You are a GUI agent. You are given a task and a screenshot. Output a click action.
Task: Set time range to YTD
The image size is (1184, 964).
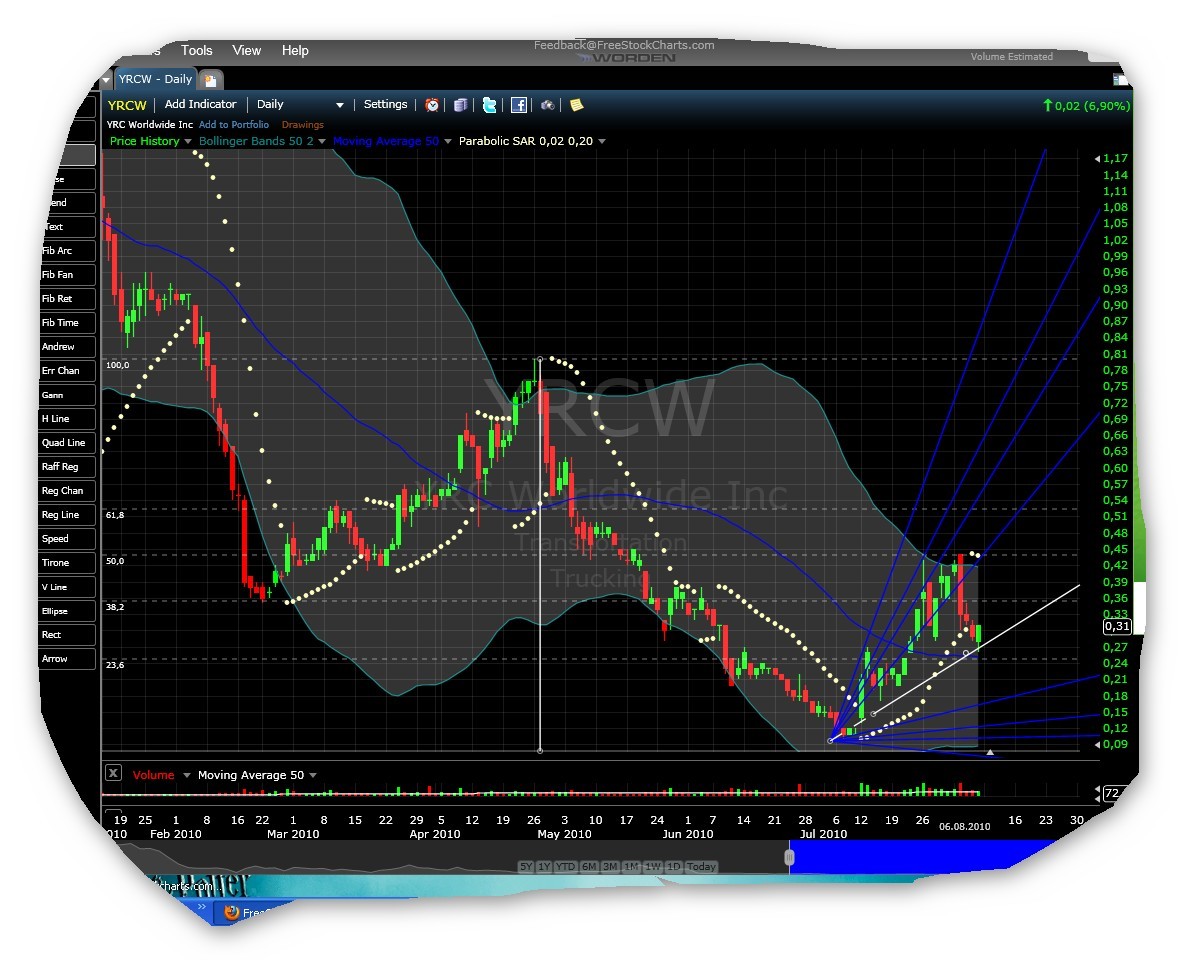(566, 867)
